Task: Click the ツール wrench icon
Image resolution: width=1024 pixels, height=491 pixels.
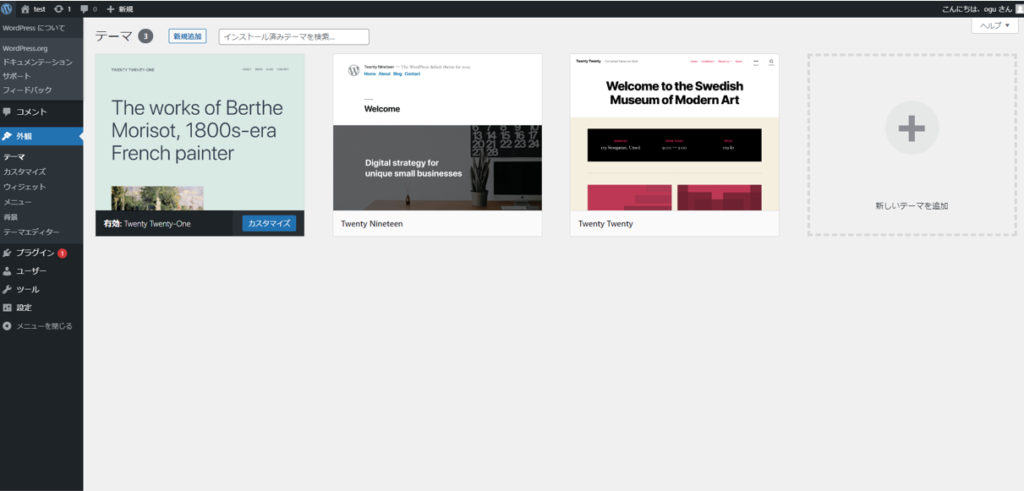Action: 7,289
